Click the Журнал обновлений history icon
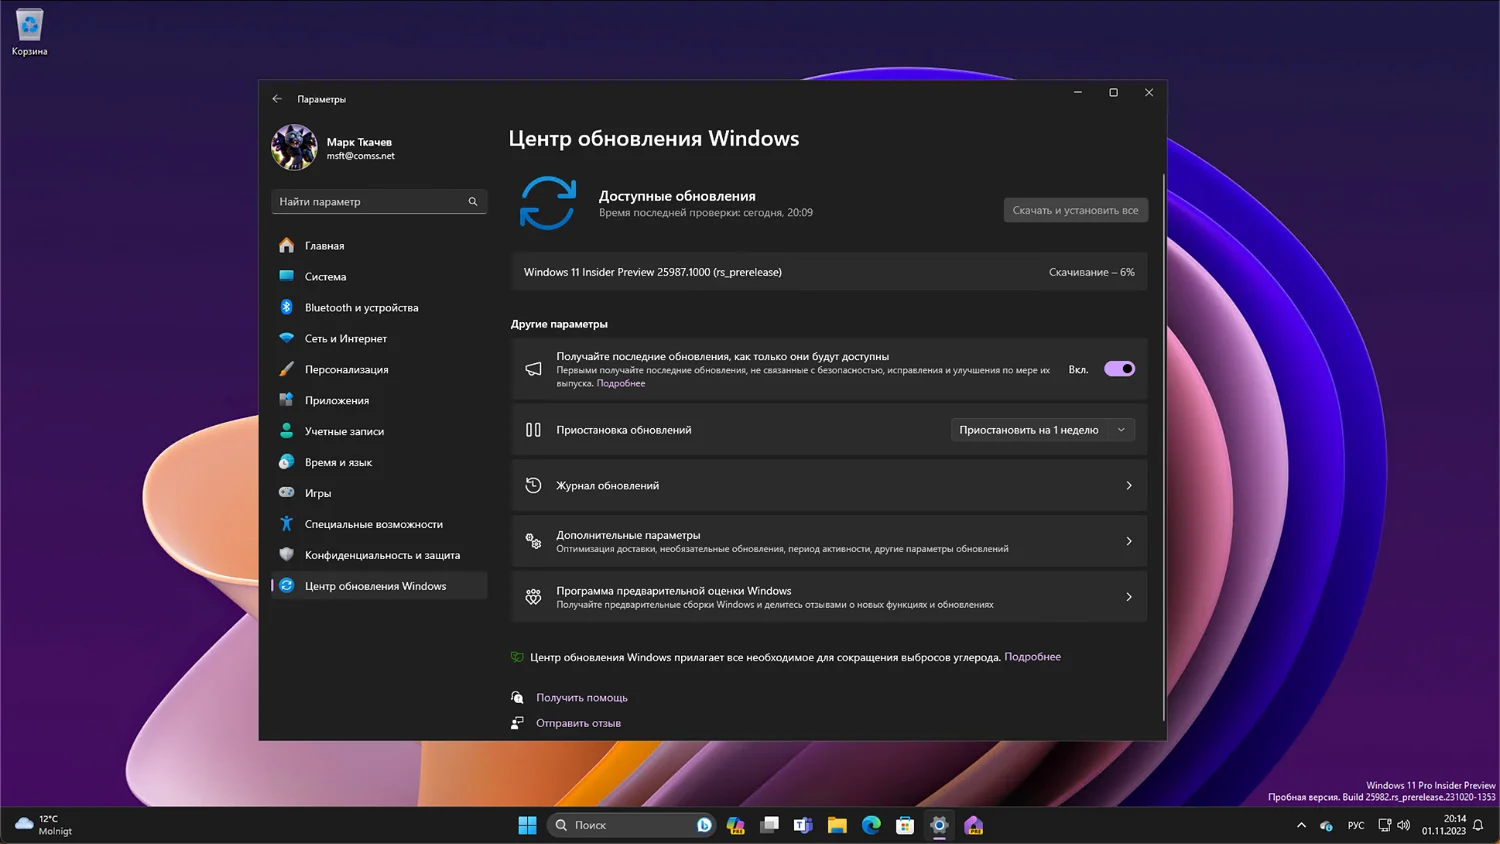This screenshot has height=844, width=1500. point(533,485)
